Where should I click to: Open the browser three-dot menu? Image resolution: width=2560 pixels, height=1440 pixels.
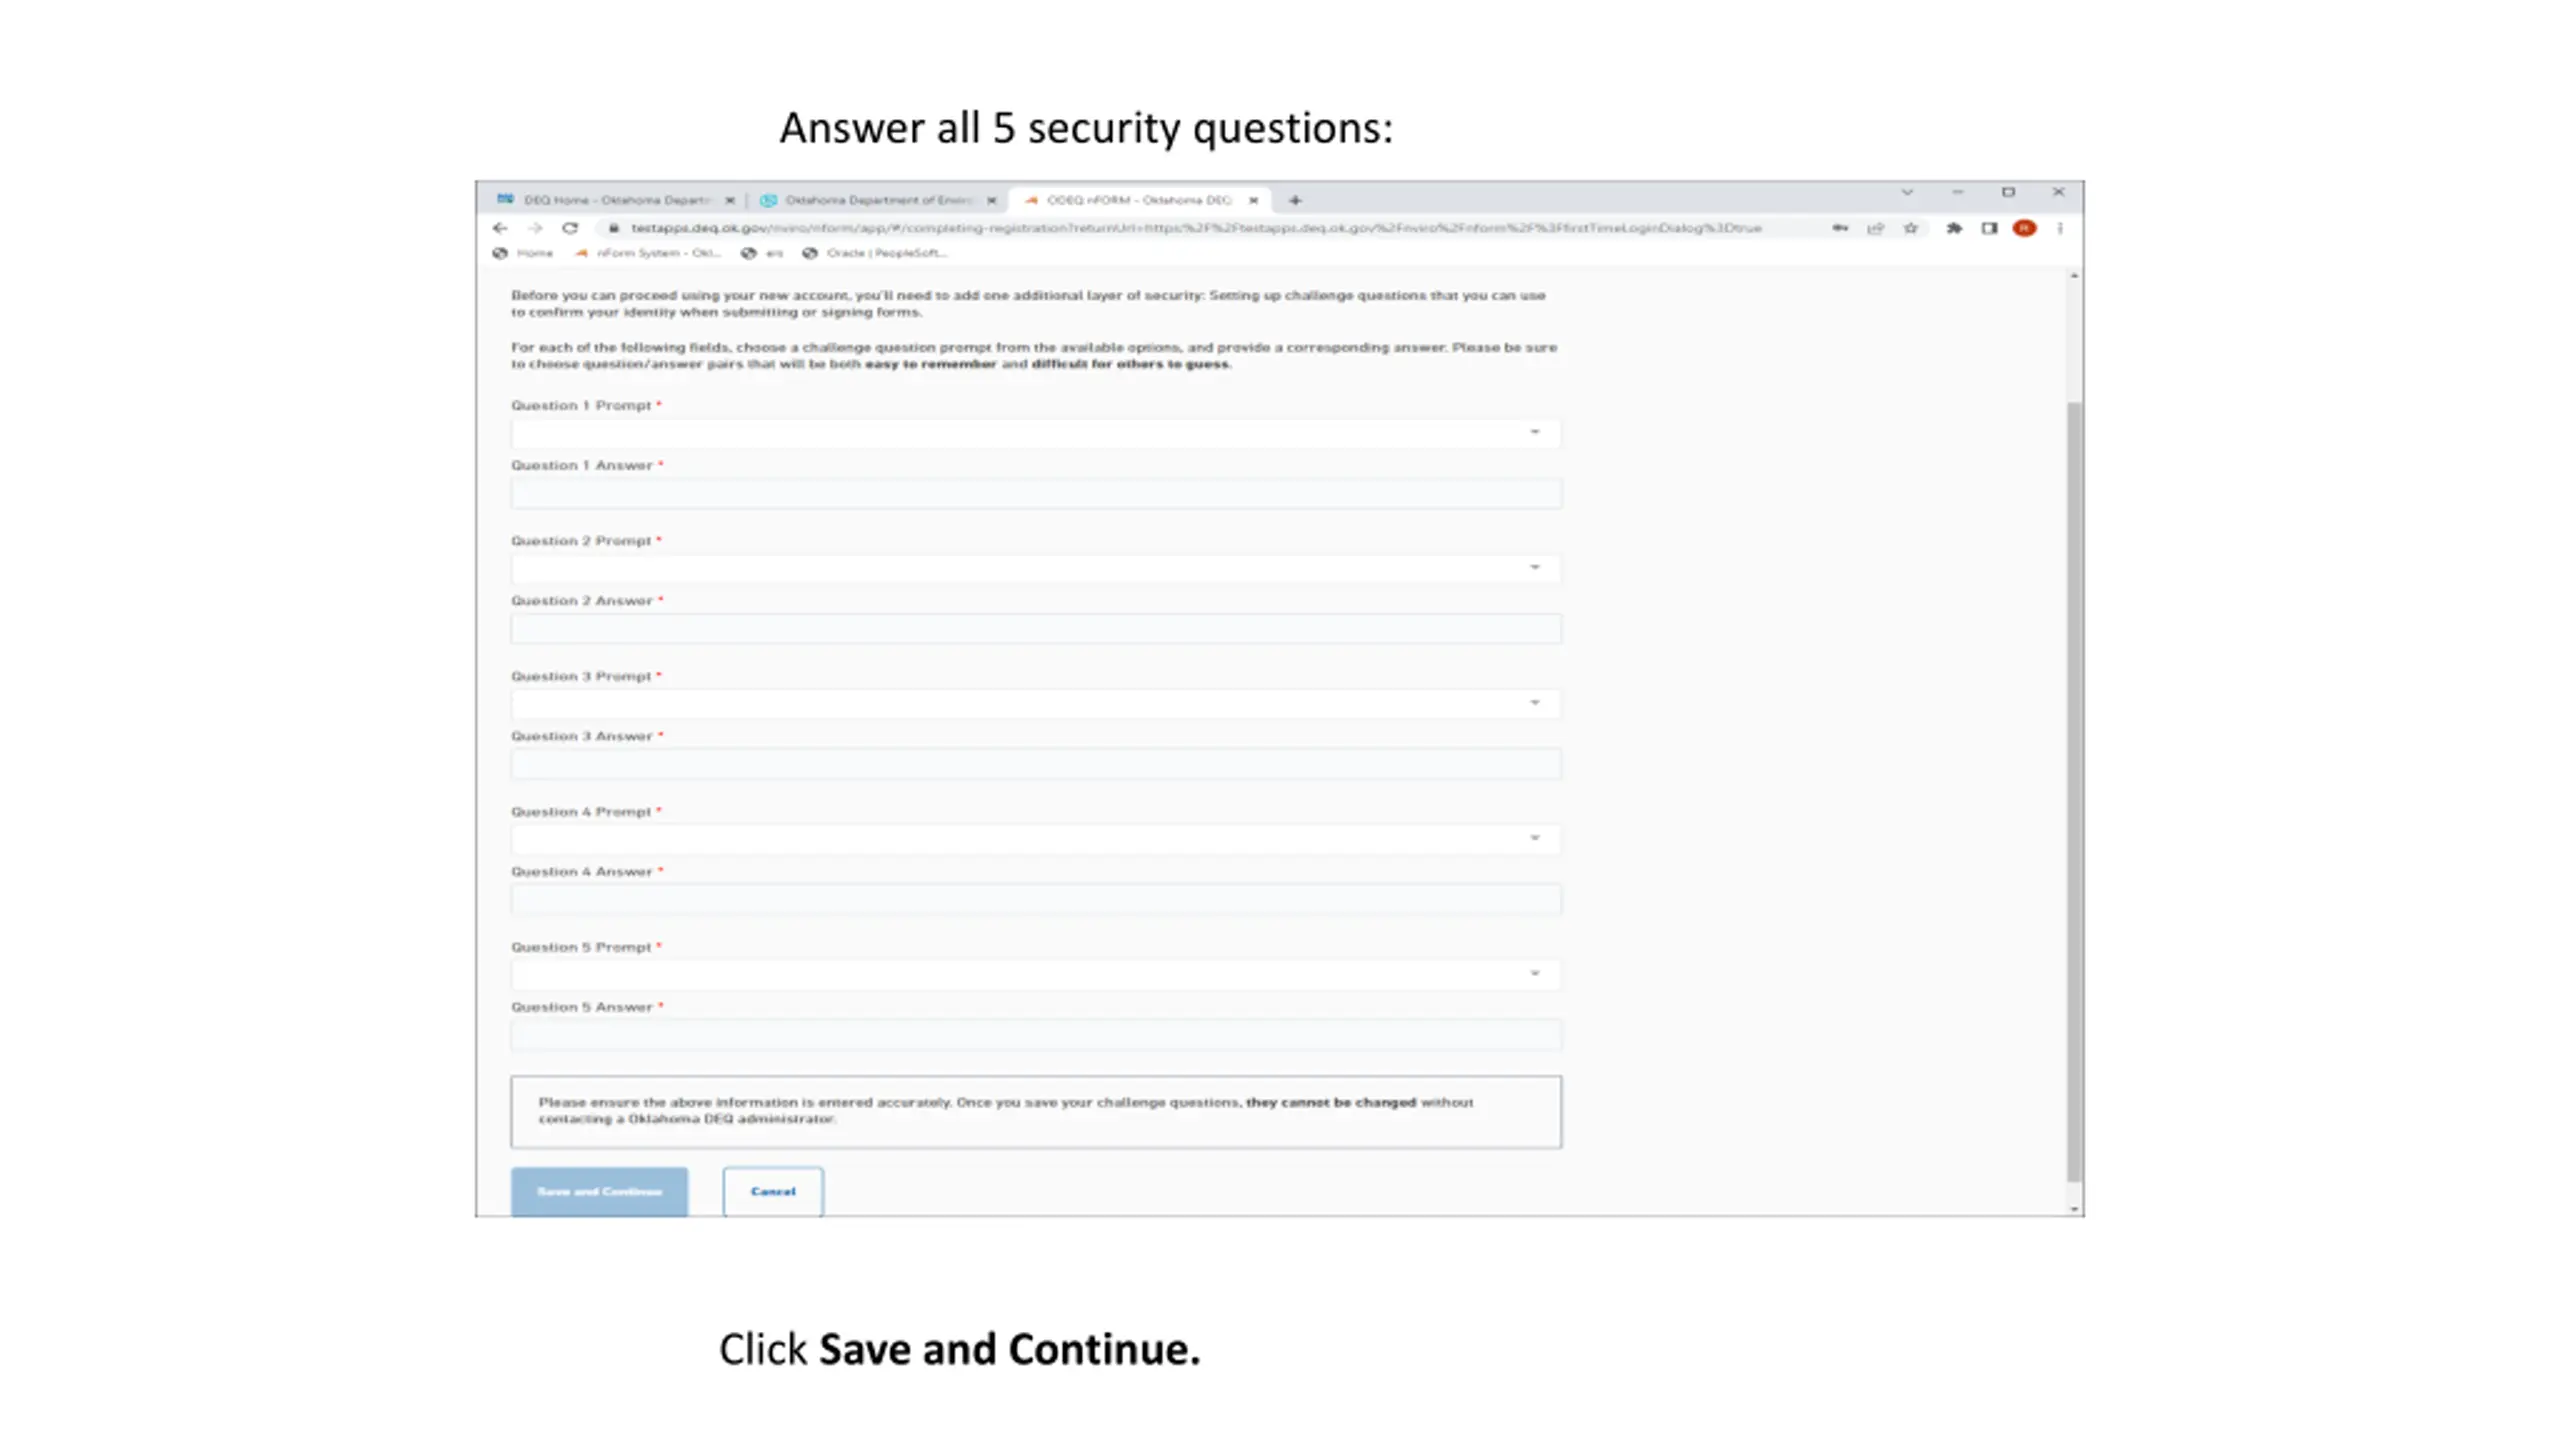point(2060,228)
